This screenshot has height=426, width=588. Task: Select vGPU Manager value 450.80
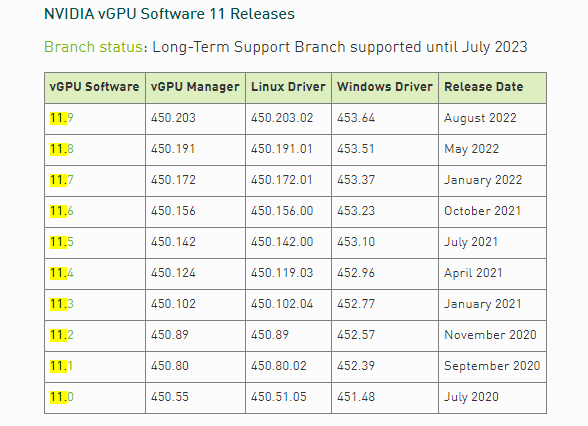[x=170, y=366]
